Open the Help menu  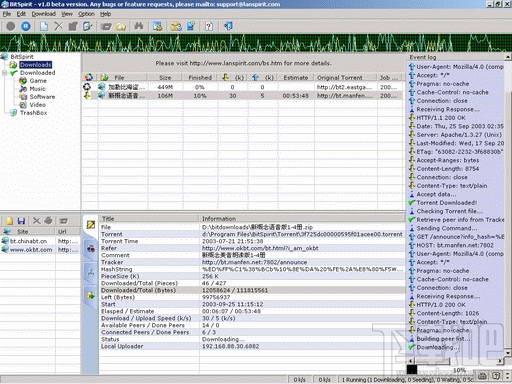[105, 14]
